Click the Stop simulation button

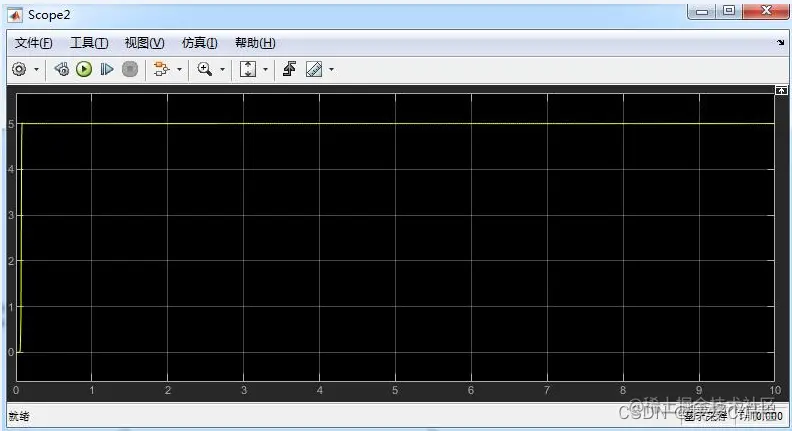pyautogui.click(x=130, y=69)
